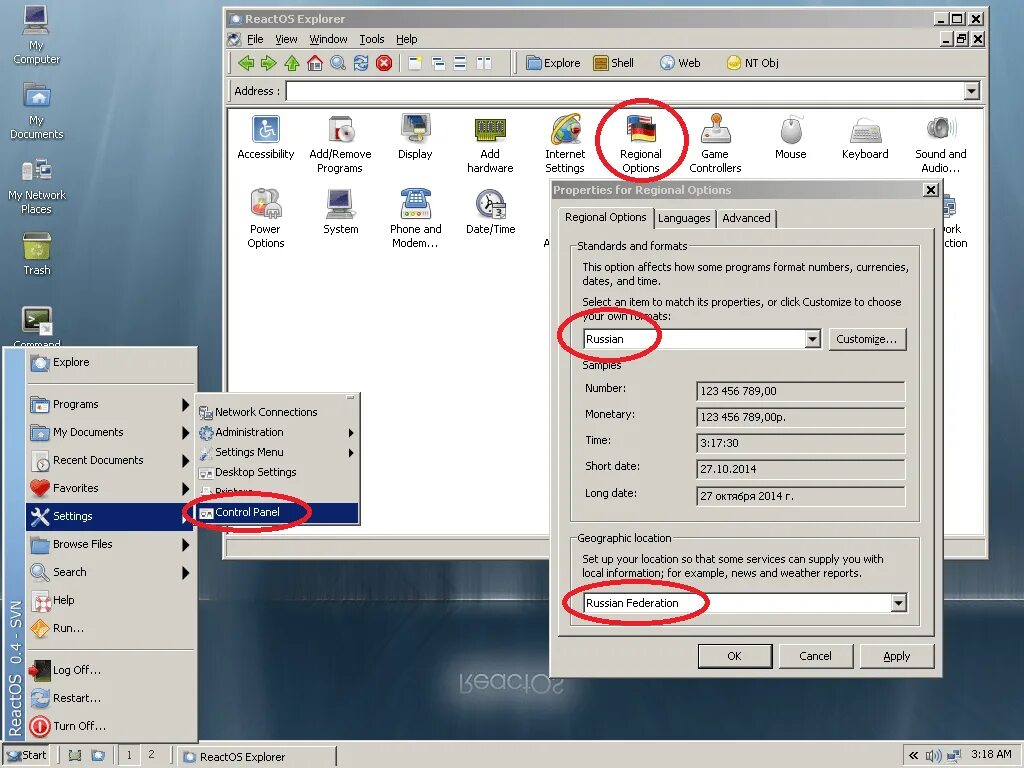Click the green Forward arrow in toolbar

pos(268,63)
